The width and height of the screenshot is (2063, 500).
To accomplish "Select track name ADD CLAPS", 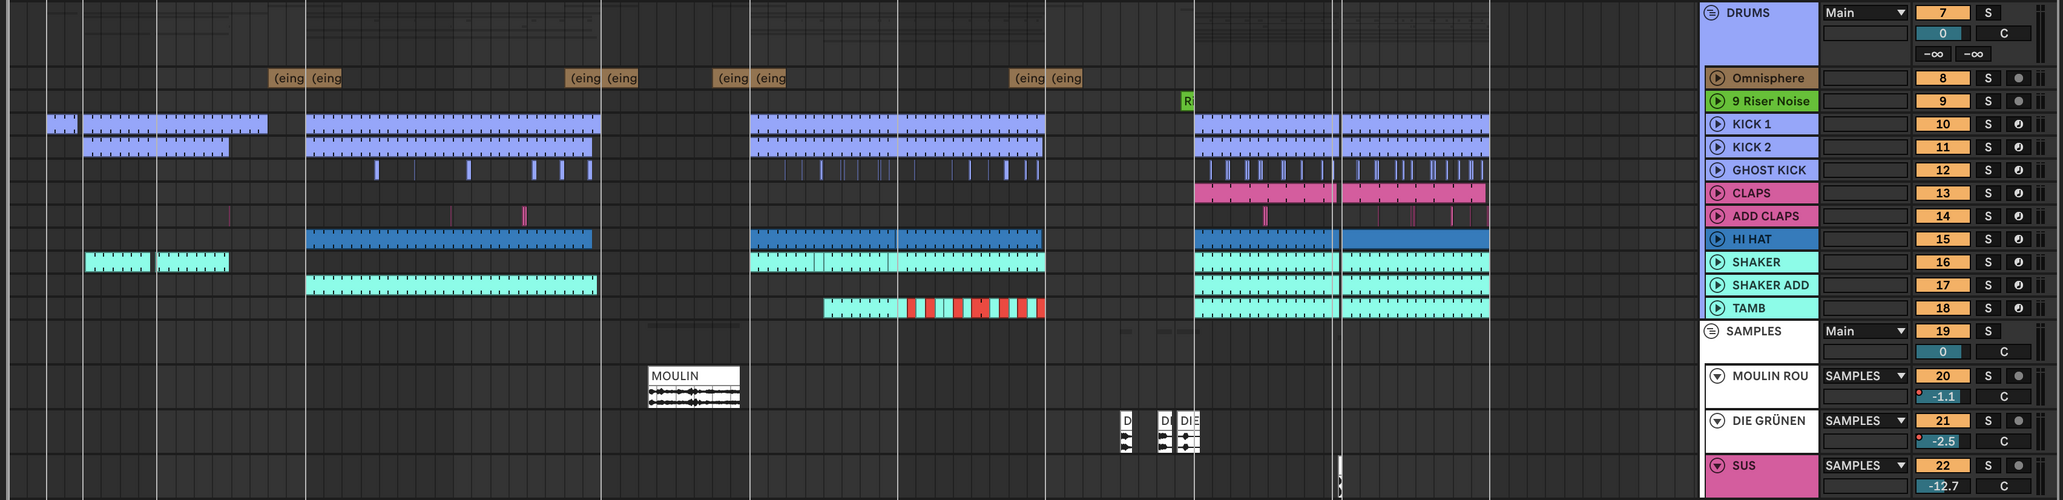I will pos(1765,216).
